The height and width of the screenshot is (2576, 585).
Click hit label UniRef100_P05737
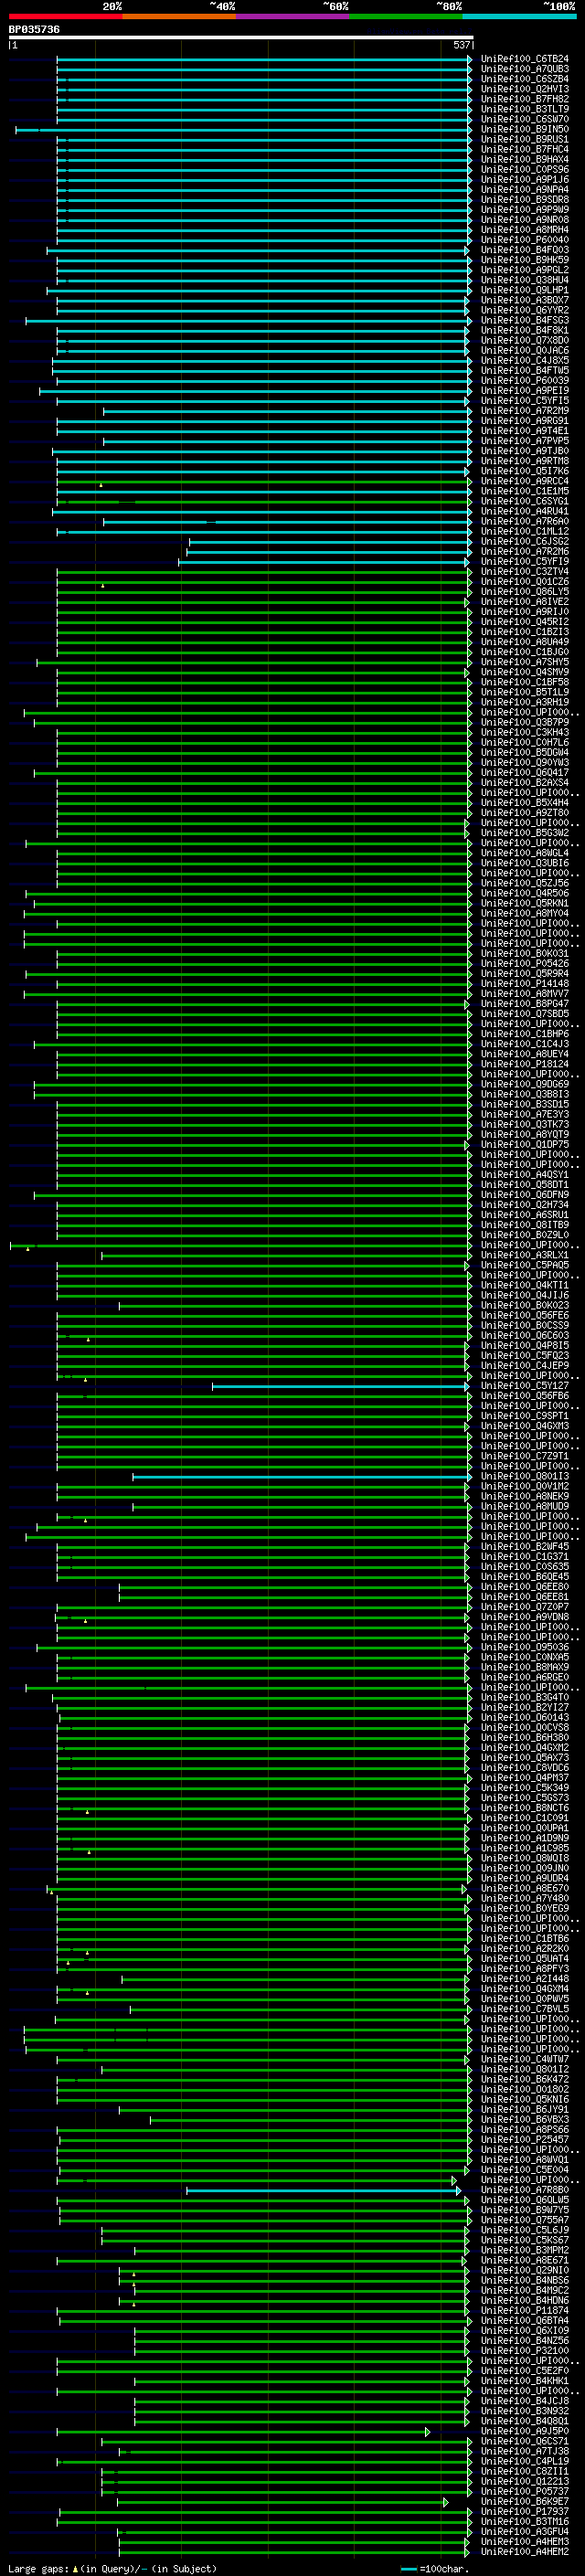[x=525, y=2491]
